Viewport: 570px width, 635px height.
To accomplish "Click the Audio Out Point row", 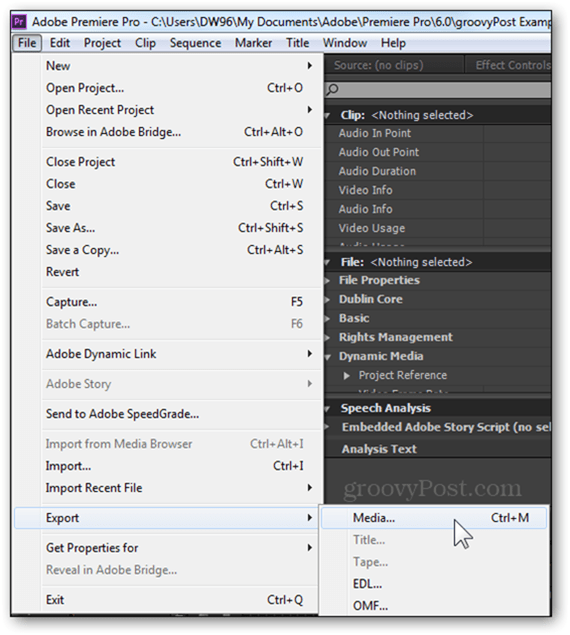I will tap(438, 152).
